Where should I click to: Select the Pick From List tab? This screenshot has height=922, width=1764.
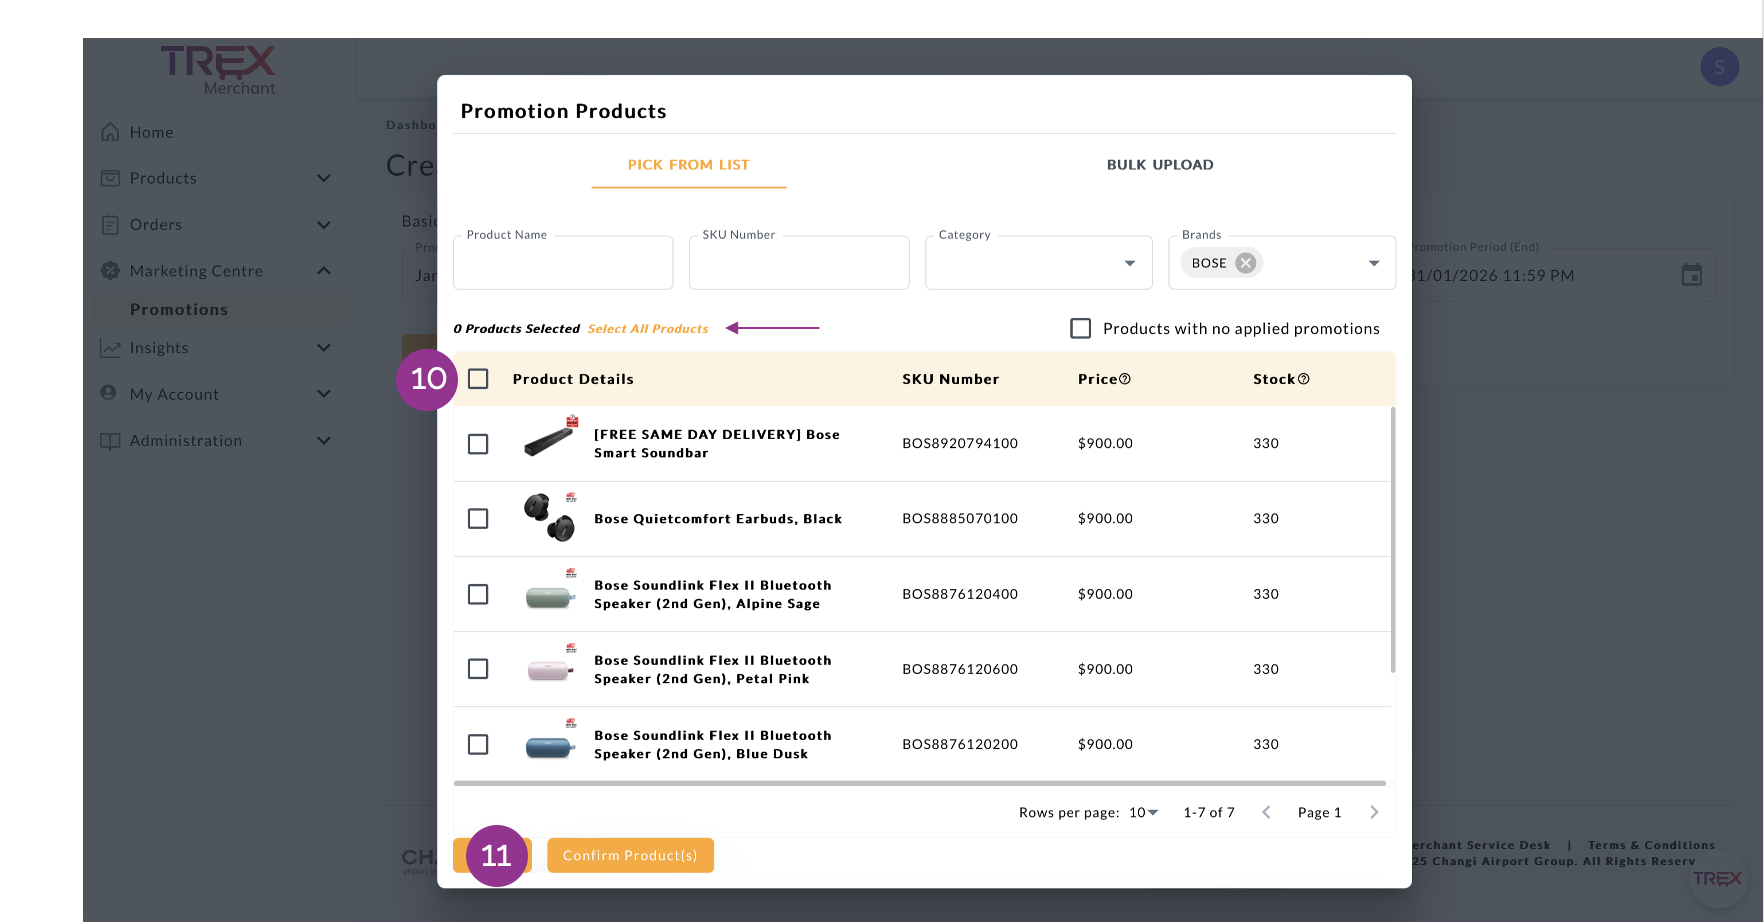point(688,165)
